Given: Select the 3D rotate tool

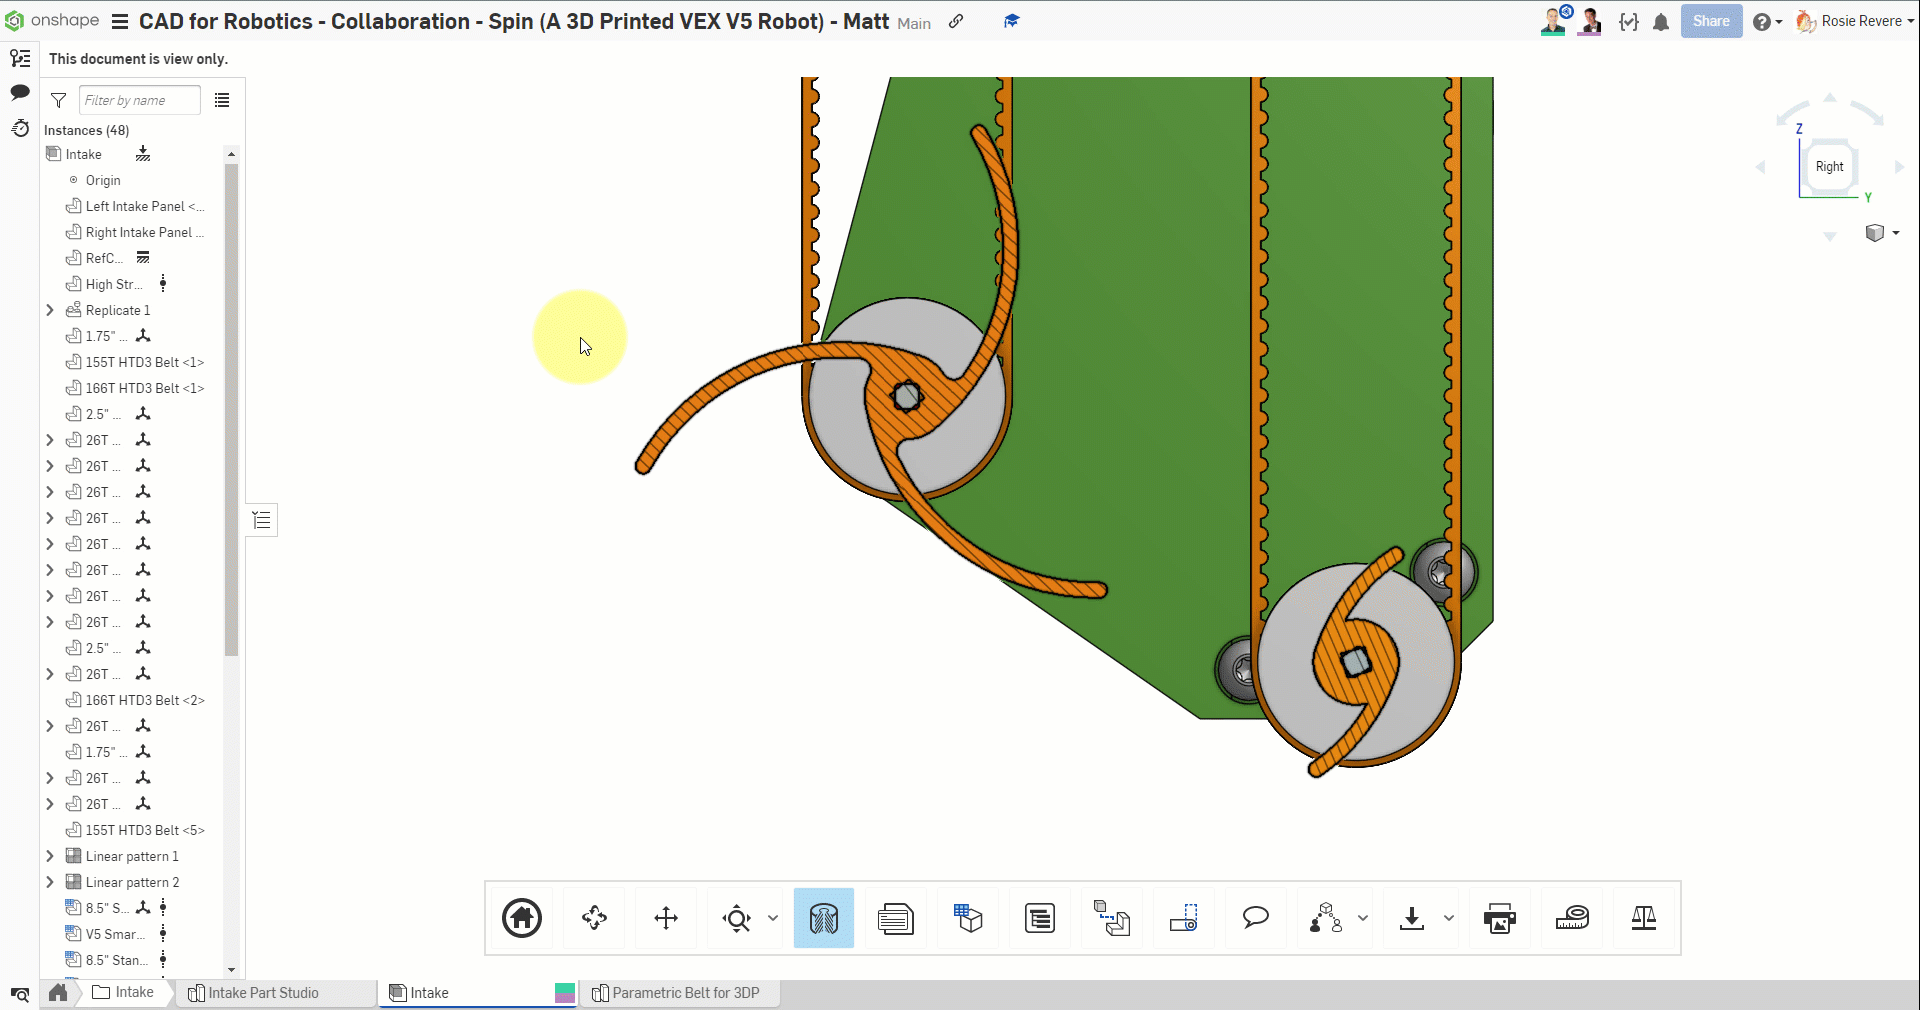Looking at the screenshot, I should (x=594, y=918).
